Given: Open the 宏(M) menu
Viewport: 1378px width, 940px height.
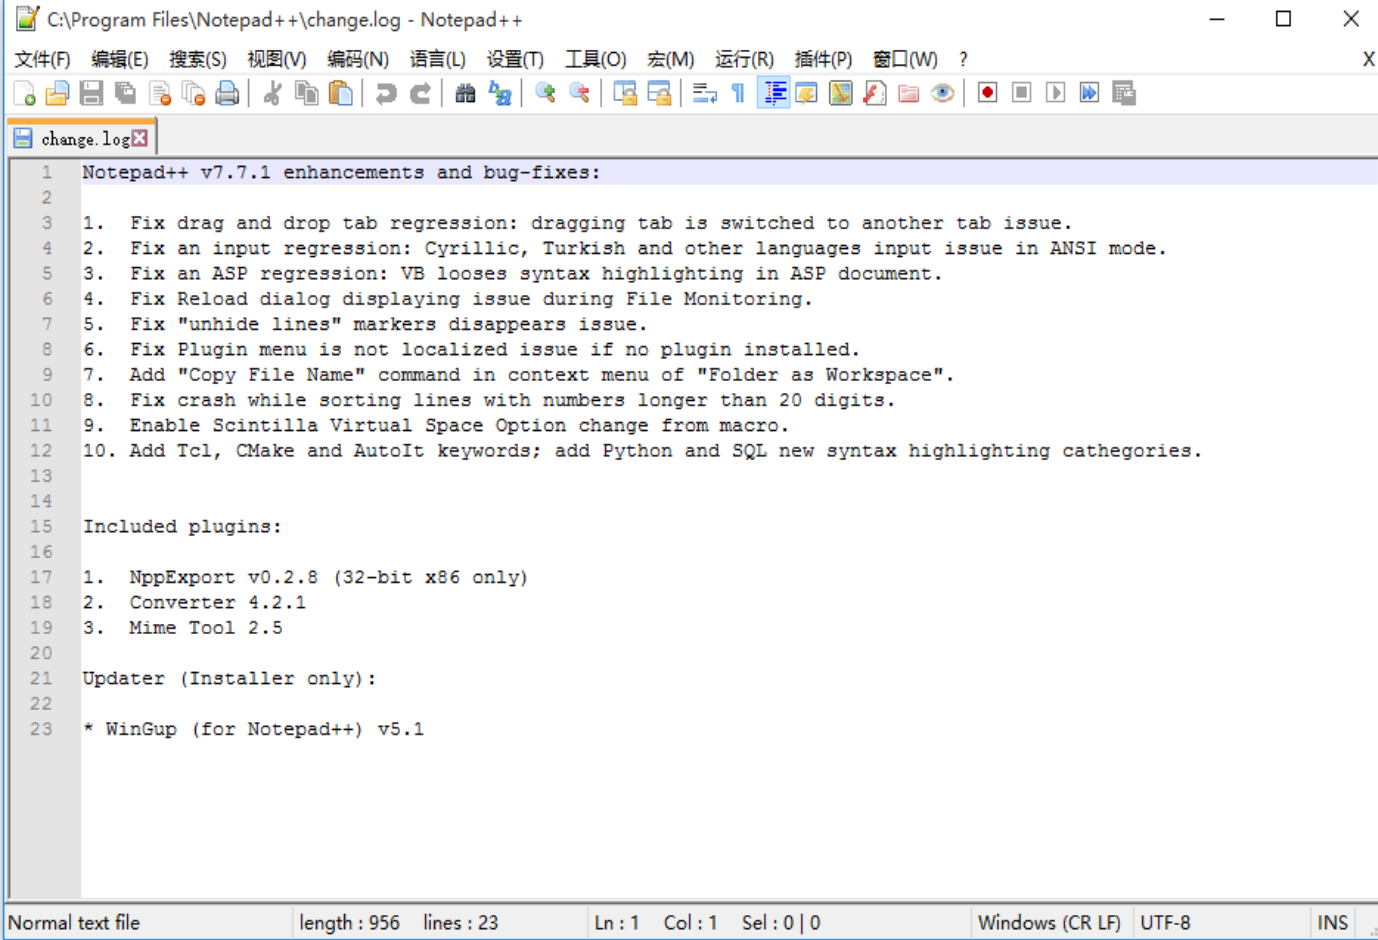Looking at the screenshot, I should 671,60.
